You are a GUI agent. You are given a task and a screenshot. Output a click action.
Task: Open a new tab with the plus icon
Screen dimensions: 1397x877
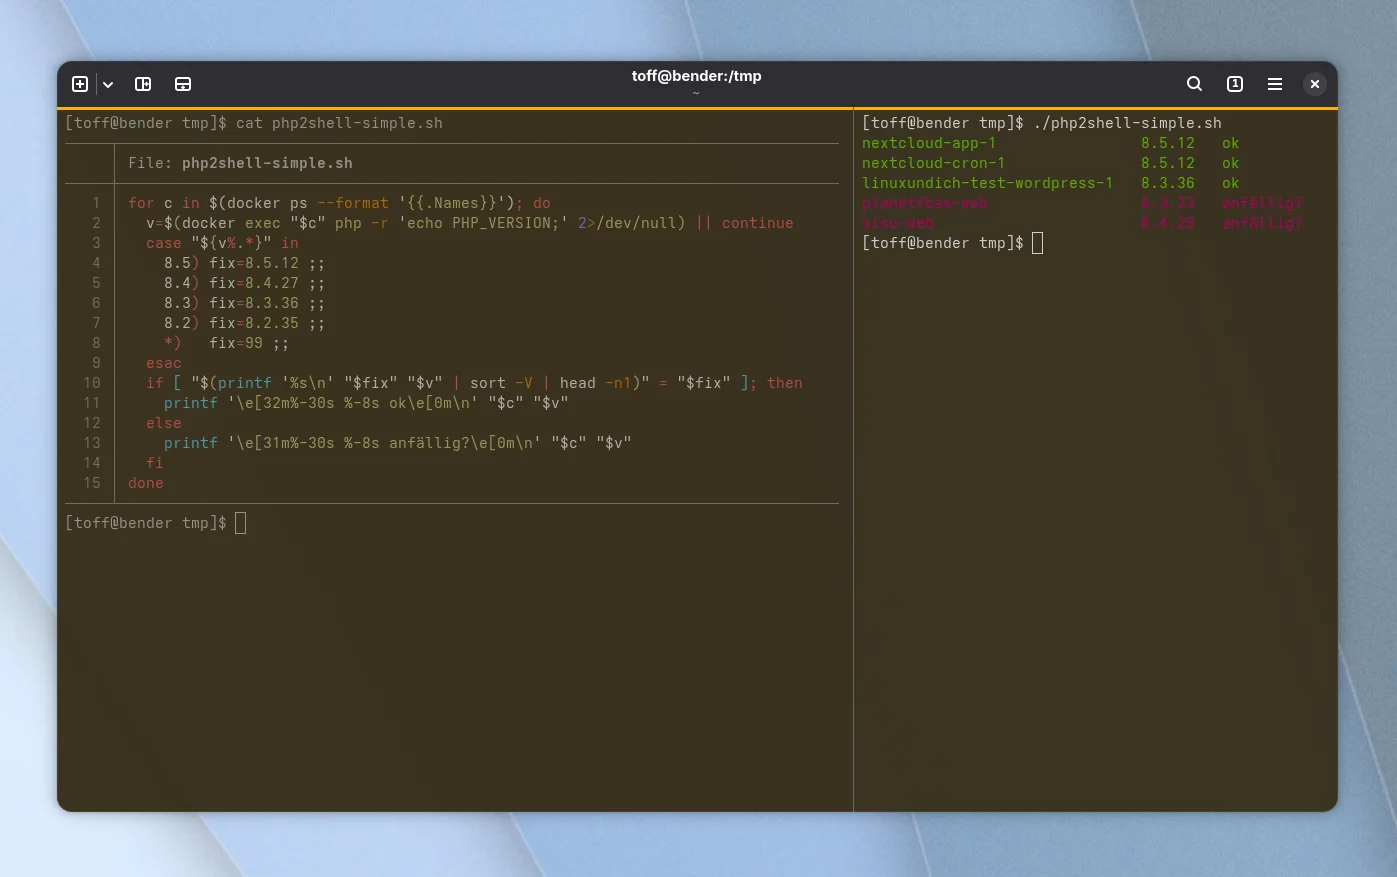tap(80, 84)
